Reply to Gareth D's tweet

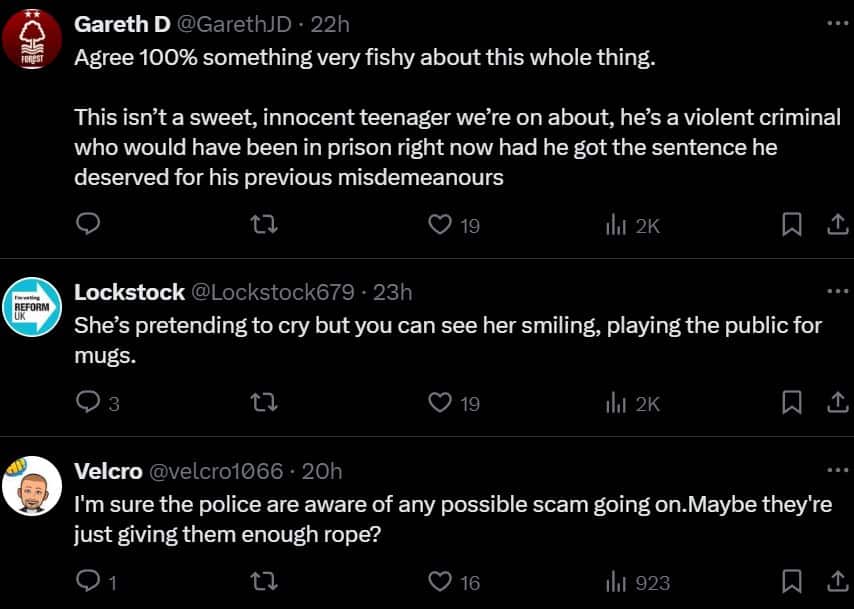88,224
